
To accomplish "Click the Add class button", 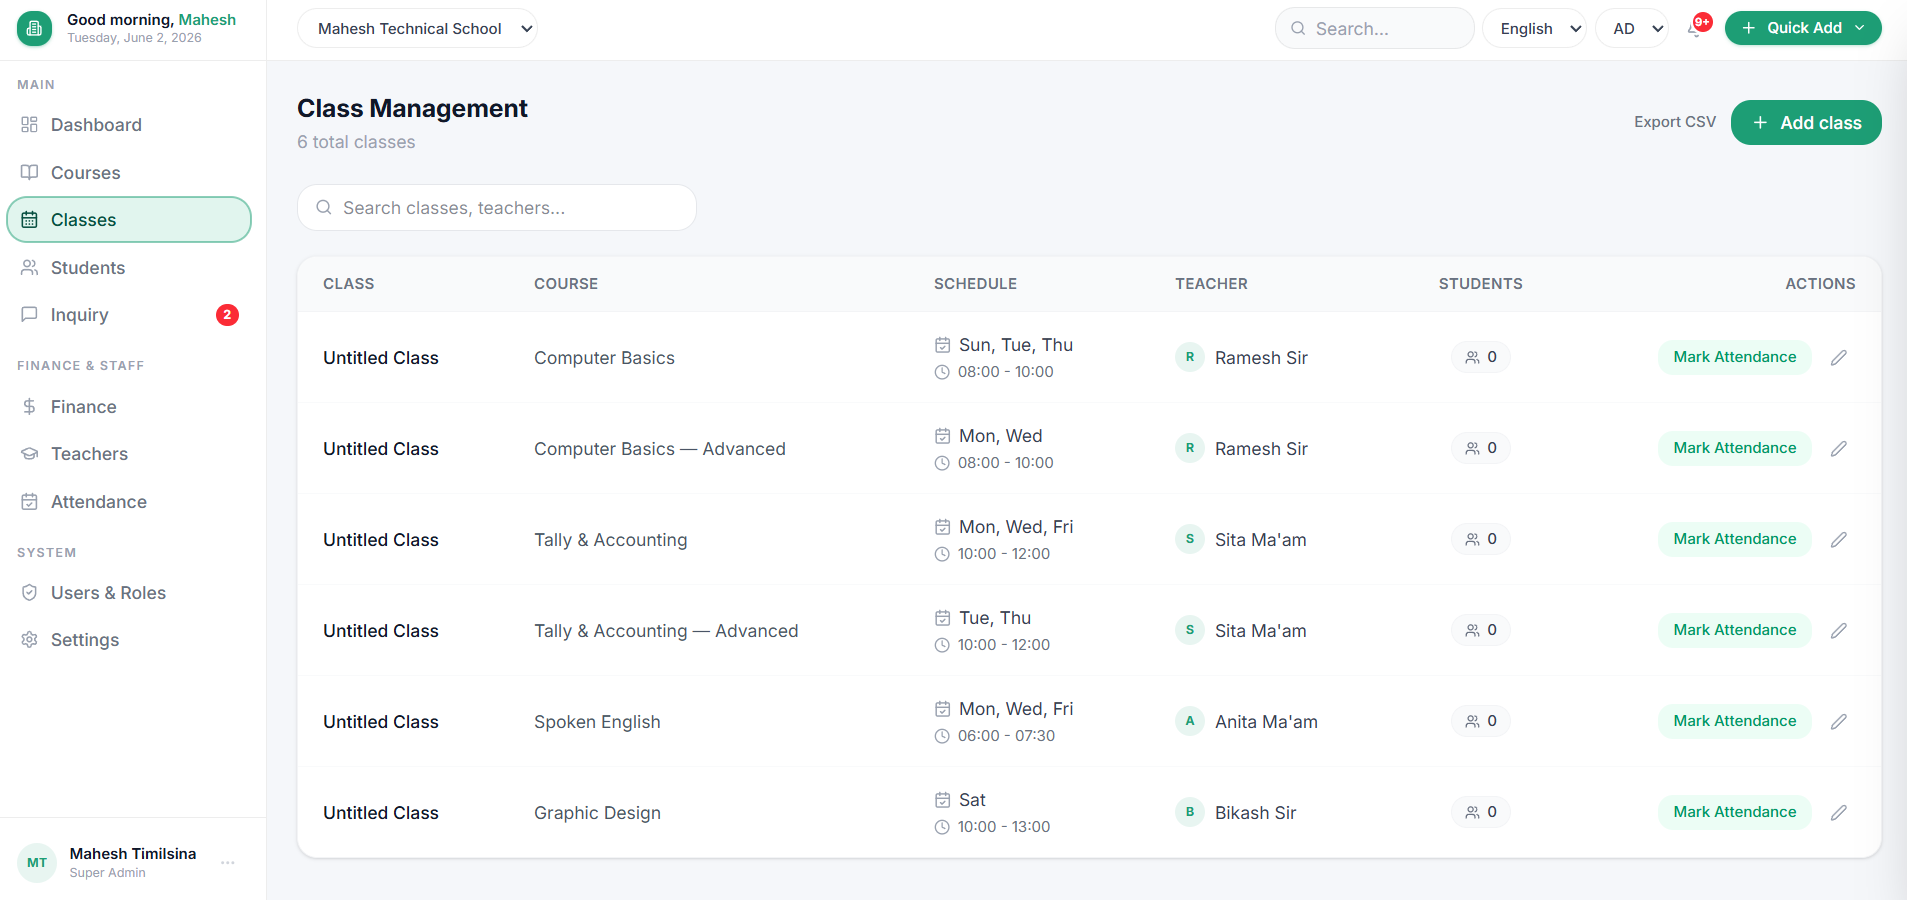I will pyautogui.click(x=1806, y=123).
